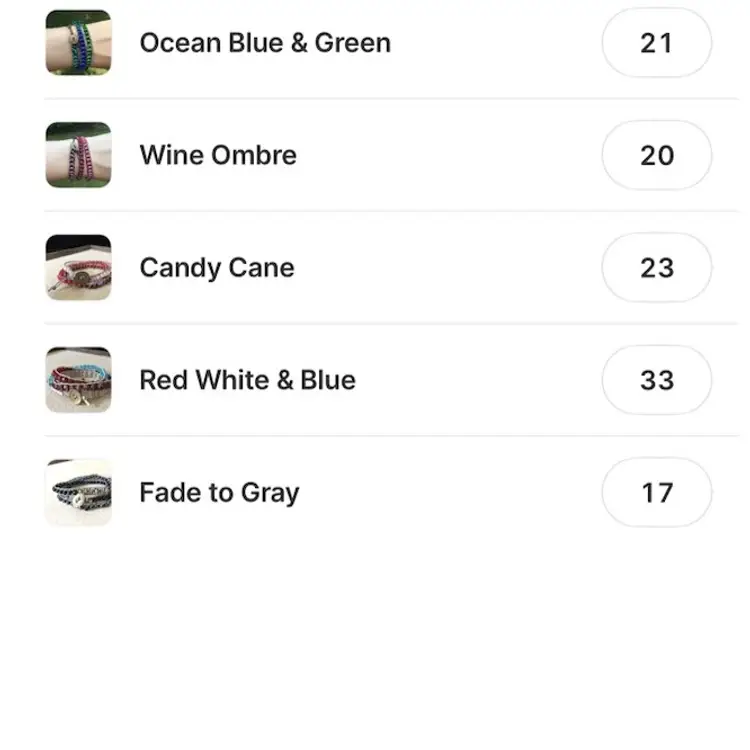The width and height of the screenshot is (750, 750).
Task: Select the Candy Cane title text
Action: click(x=217, y=267)
